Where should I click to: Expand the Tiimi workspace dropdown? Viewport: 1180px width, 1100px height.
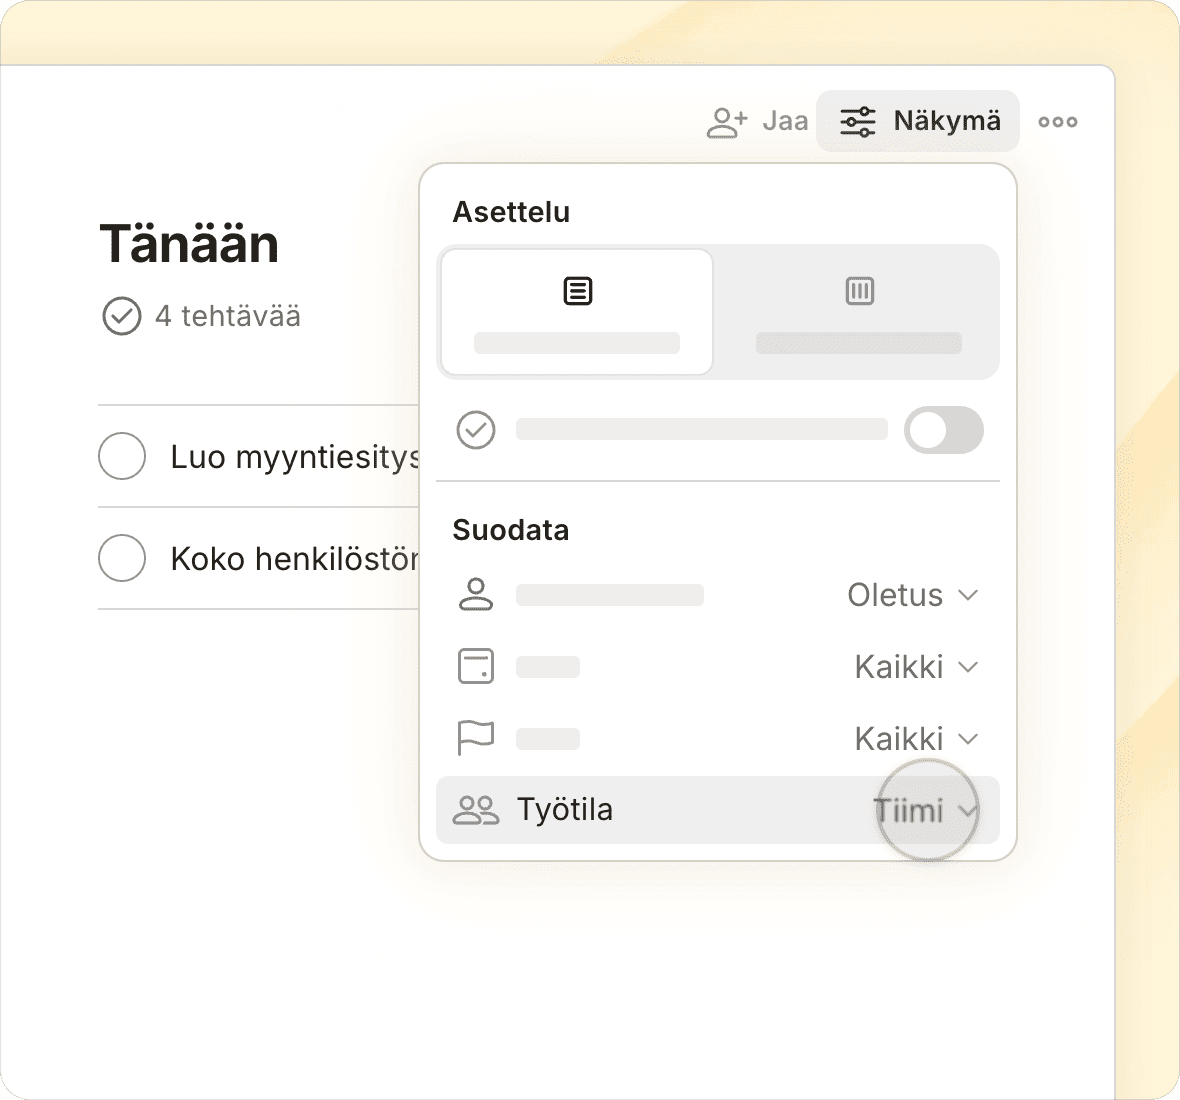pyautogui.click(x=925, y=810)
